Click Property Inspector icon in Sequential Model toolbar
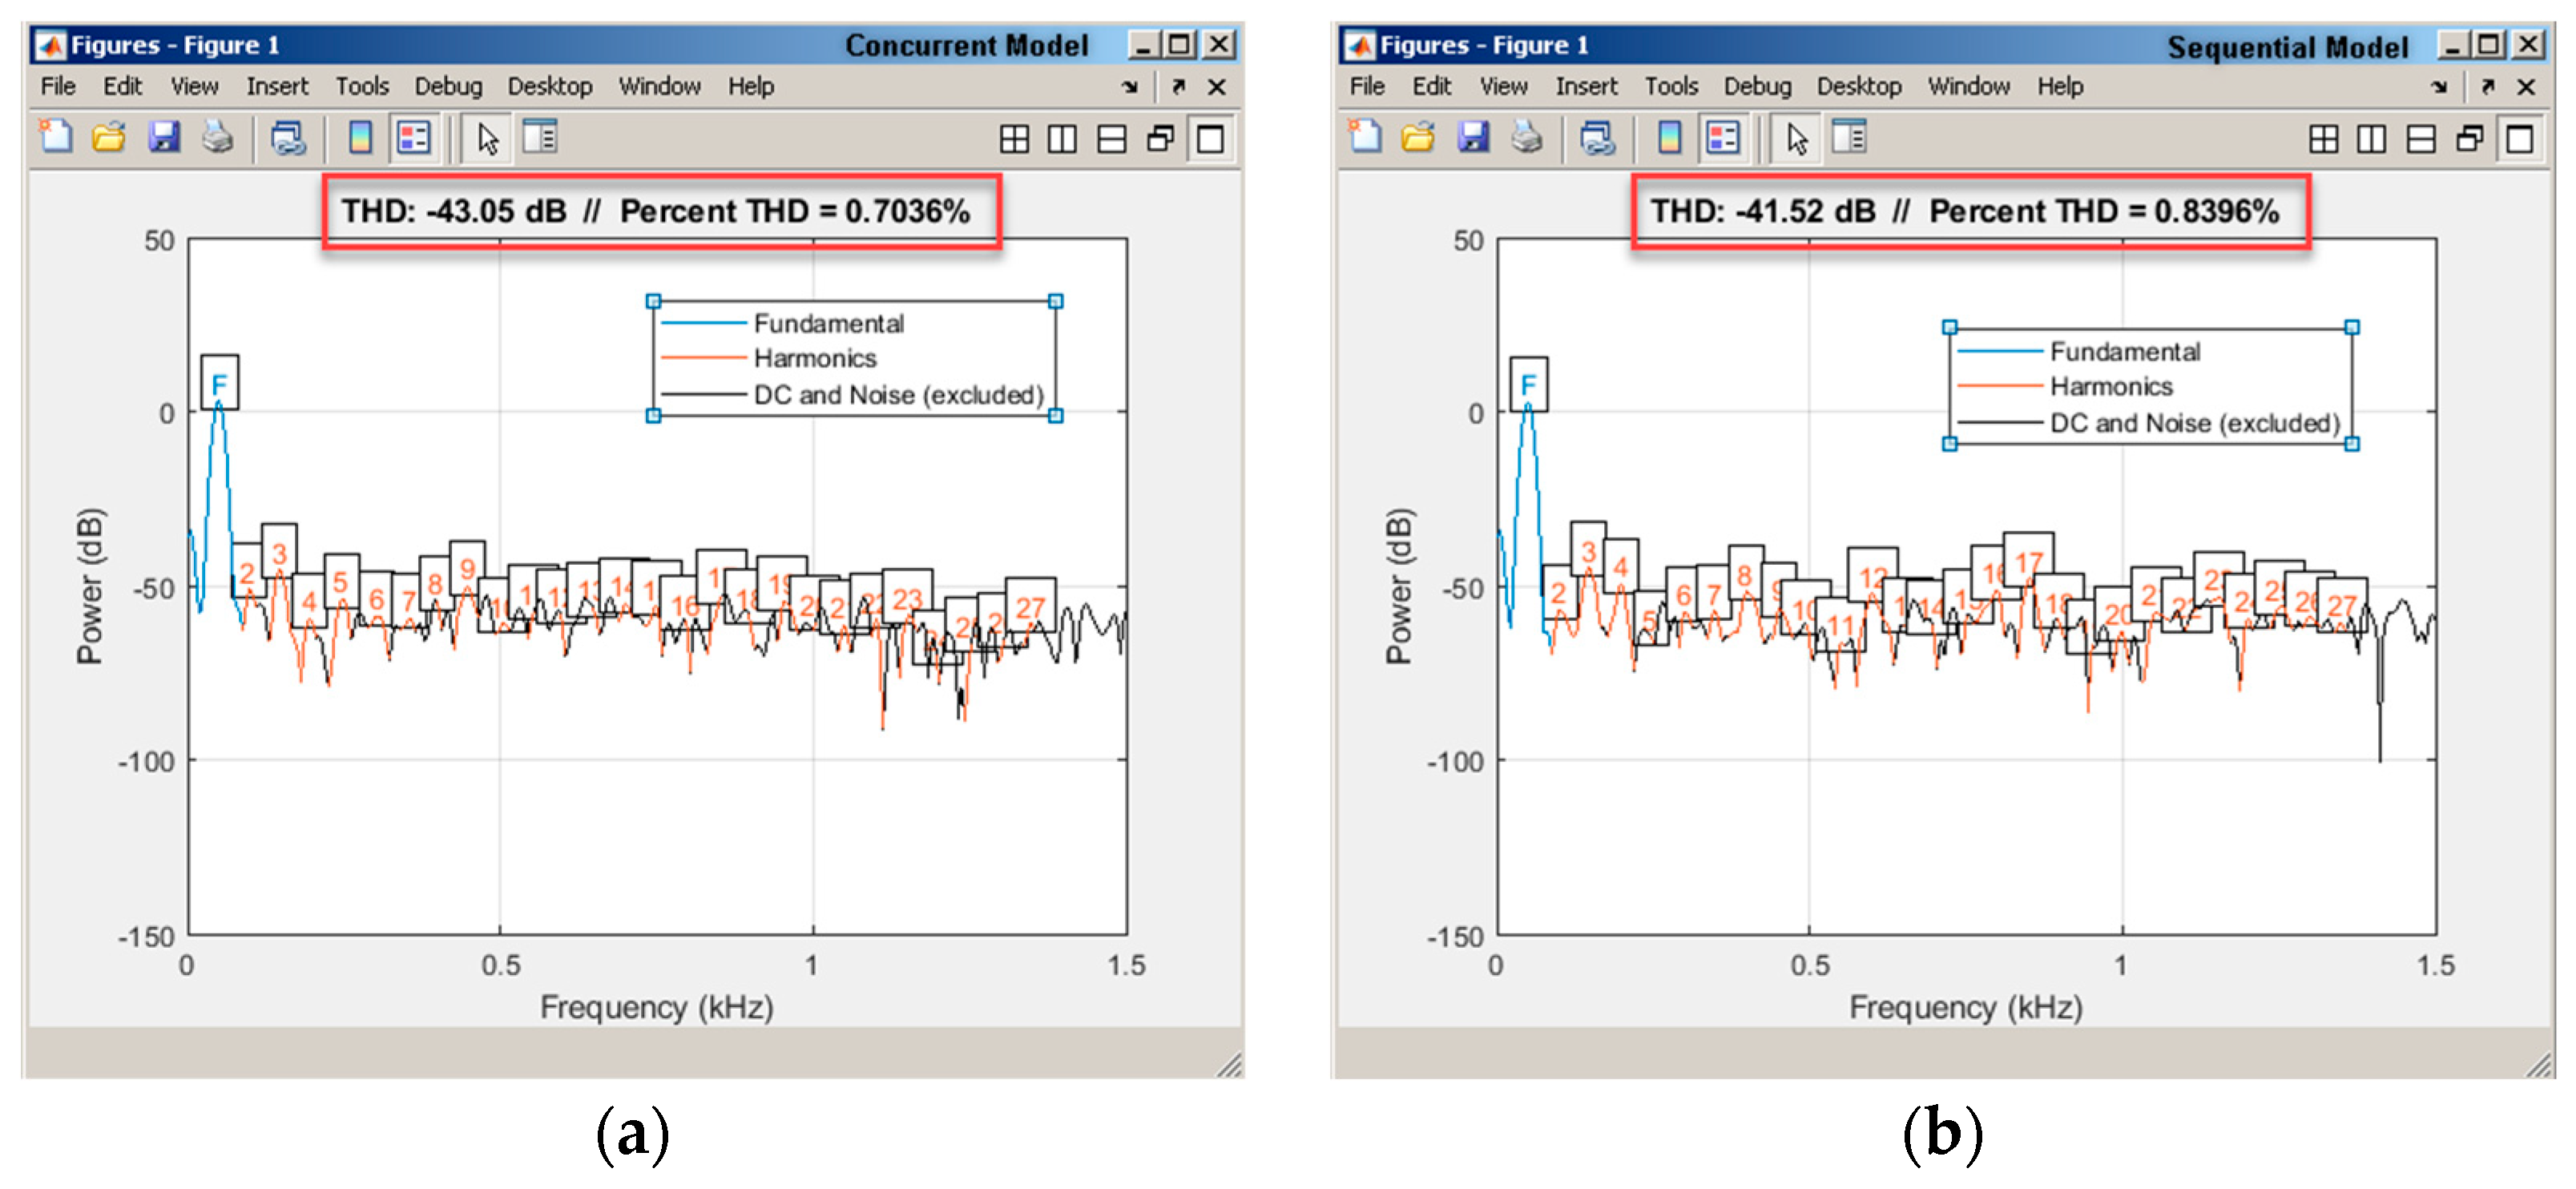Screen dimensions: 2576x1189 point(1849,137)
